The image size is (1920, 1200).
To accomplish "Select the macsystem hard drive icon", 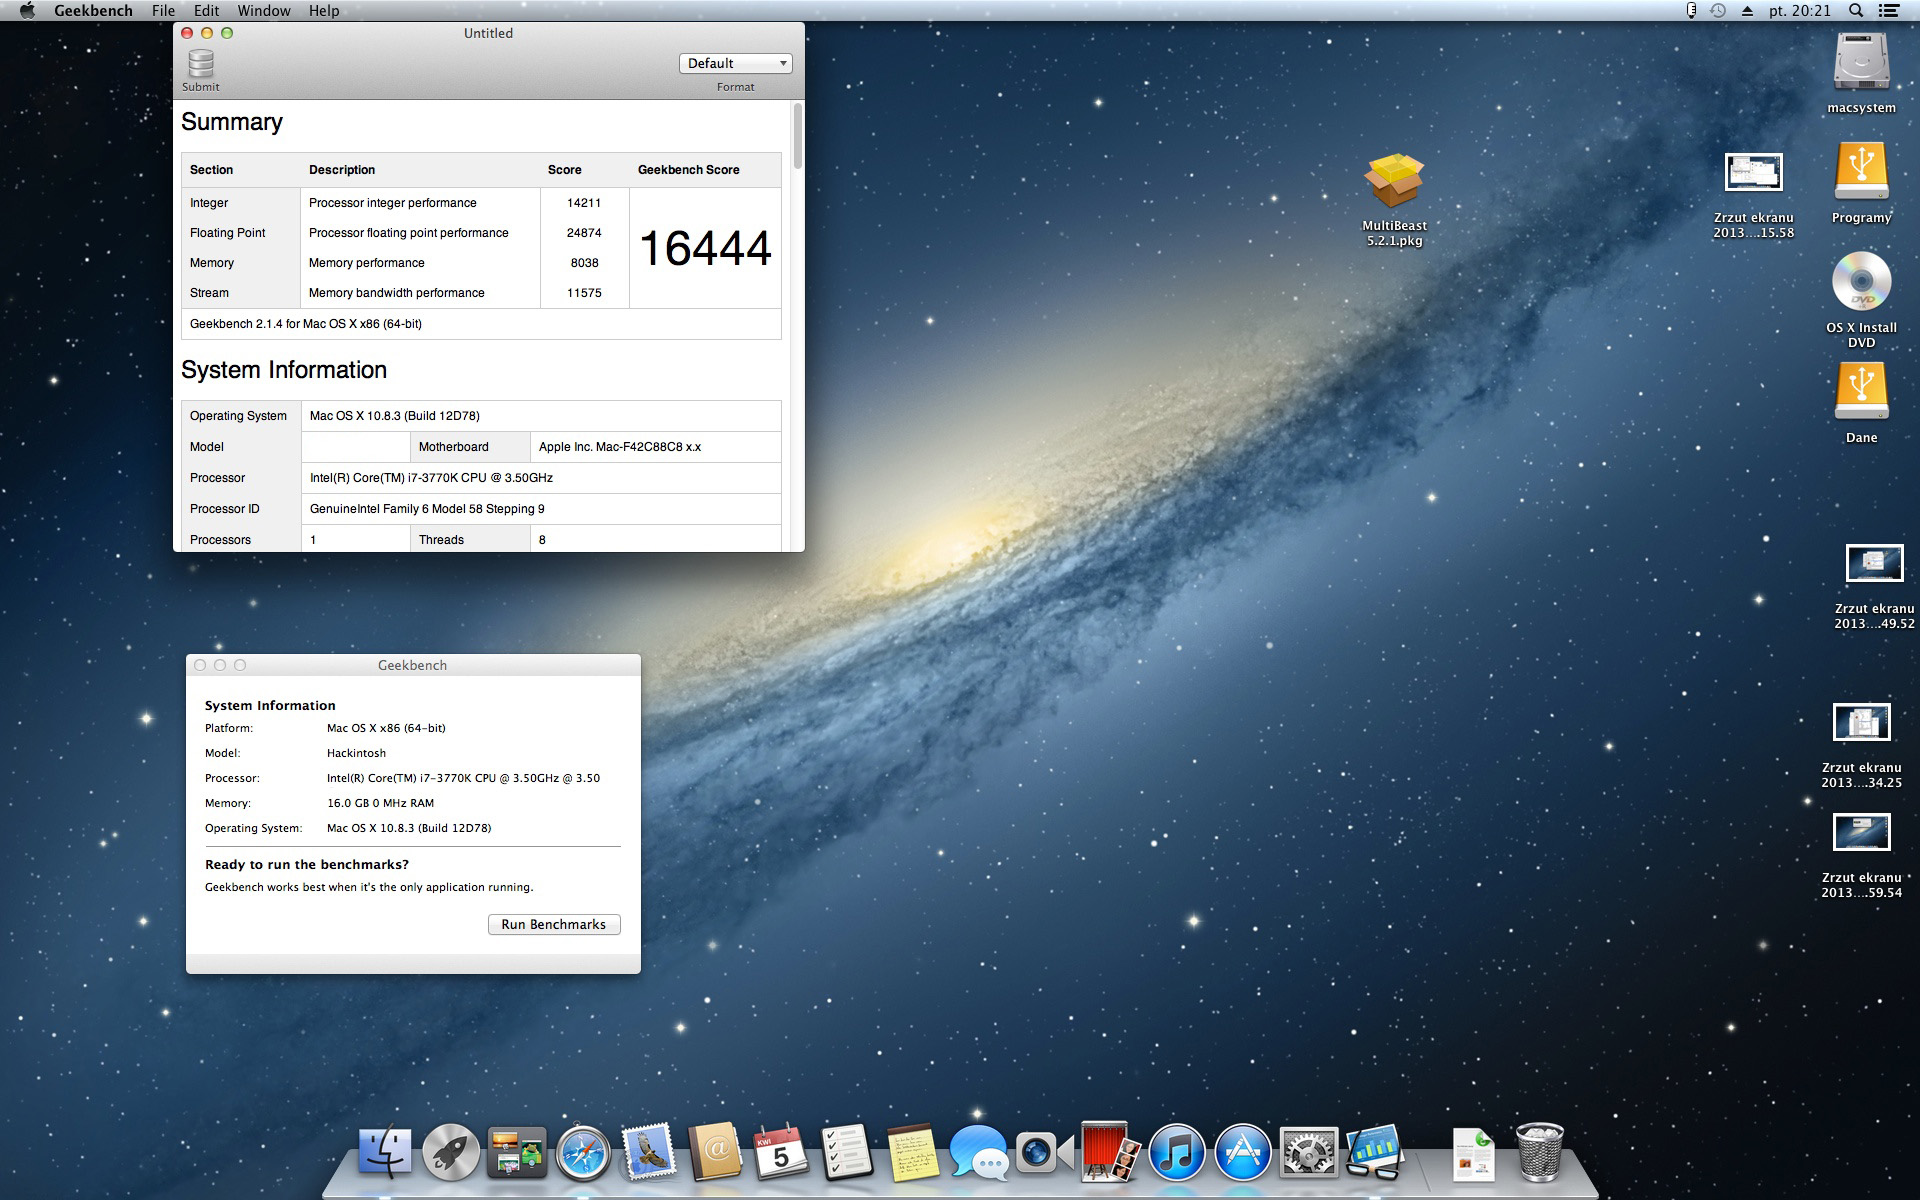I will pyautogui.click(x=1861, y=63).
